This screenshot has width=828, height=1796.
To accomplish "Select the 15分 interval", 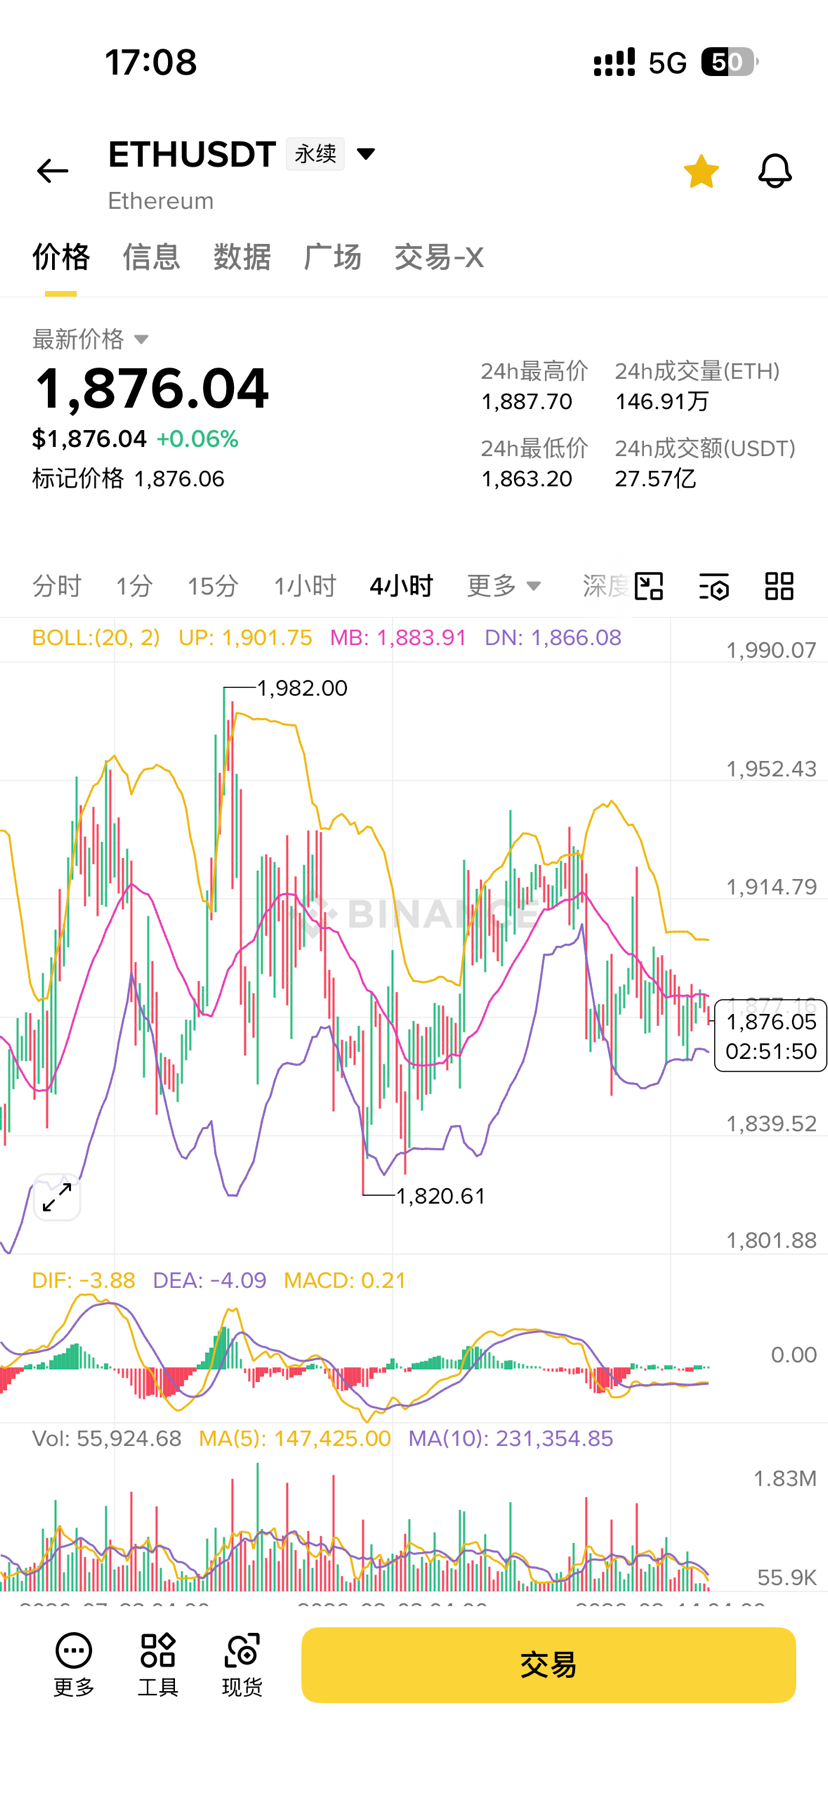I will point(213,586).
